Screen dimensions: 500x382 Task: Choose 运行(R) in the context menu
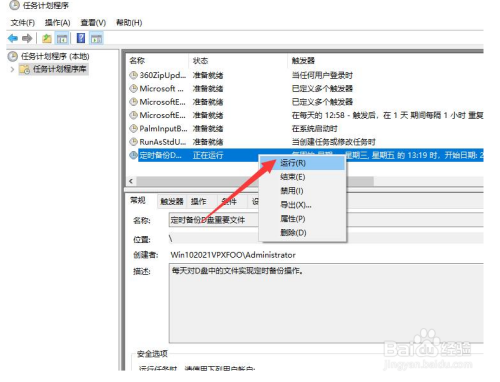point(302,163)
